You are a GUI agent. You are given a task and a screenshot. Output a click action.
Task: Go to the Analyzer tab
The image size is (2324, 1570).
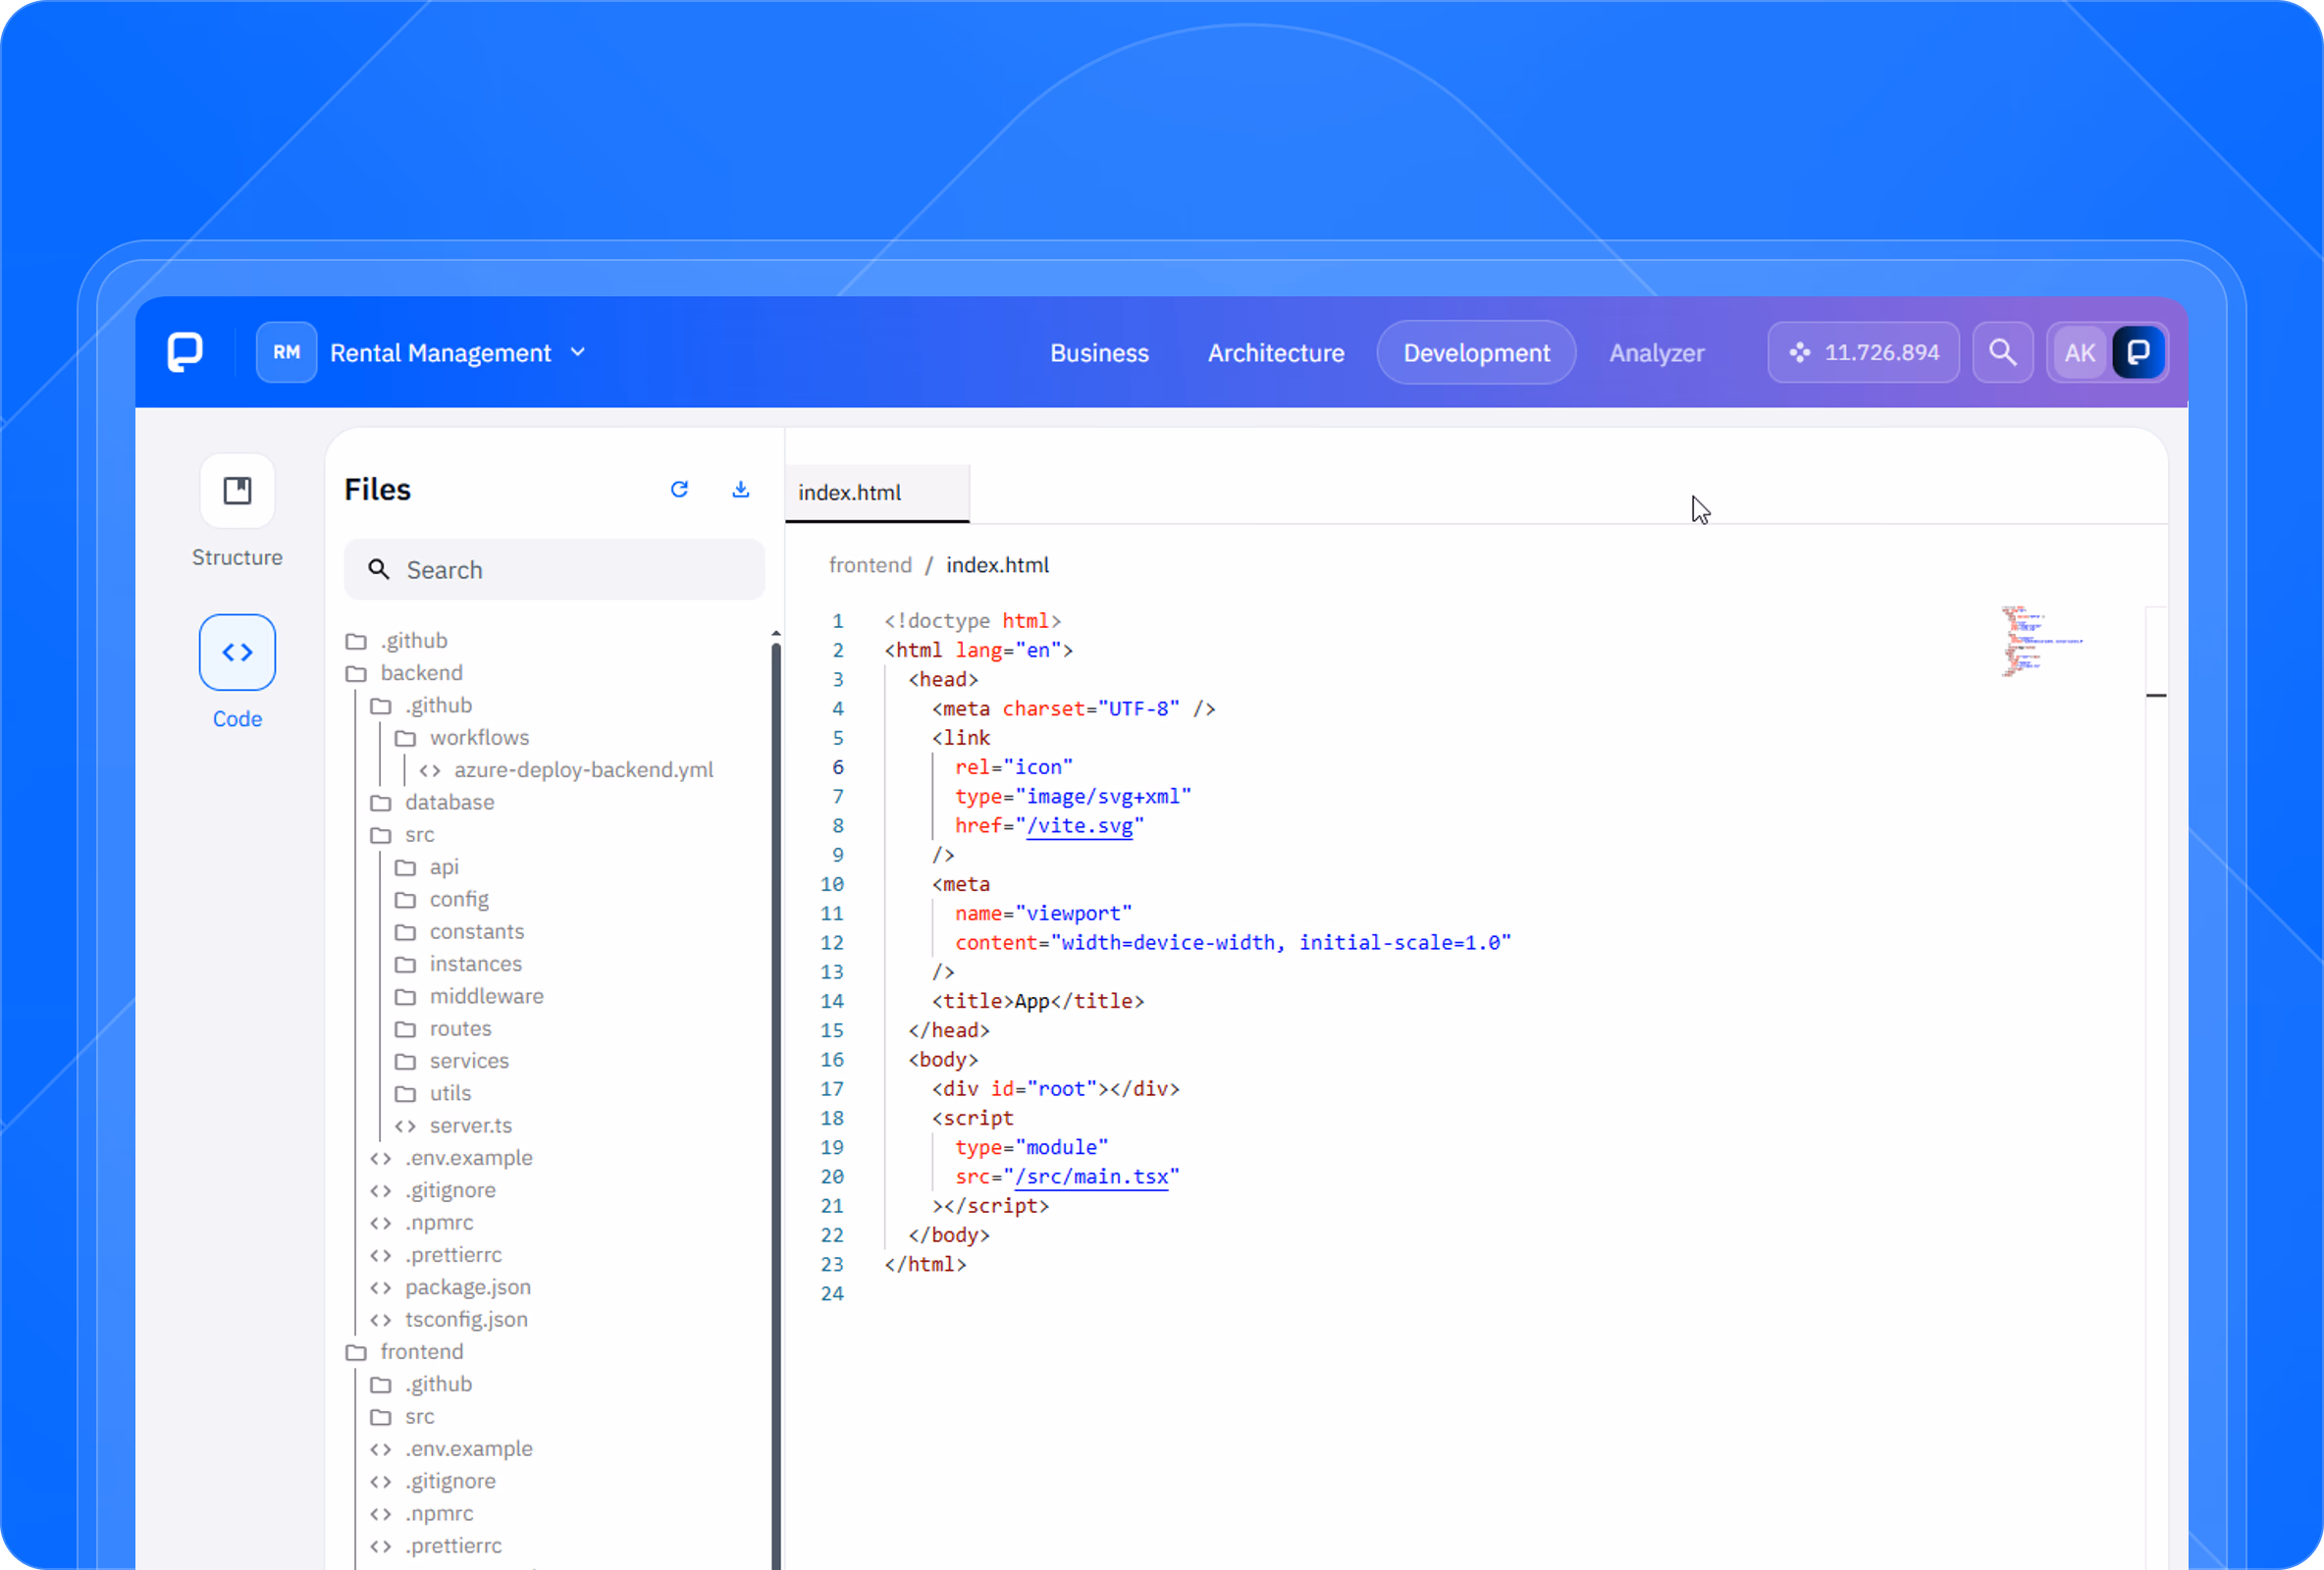[x=1656, y=353]
